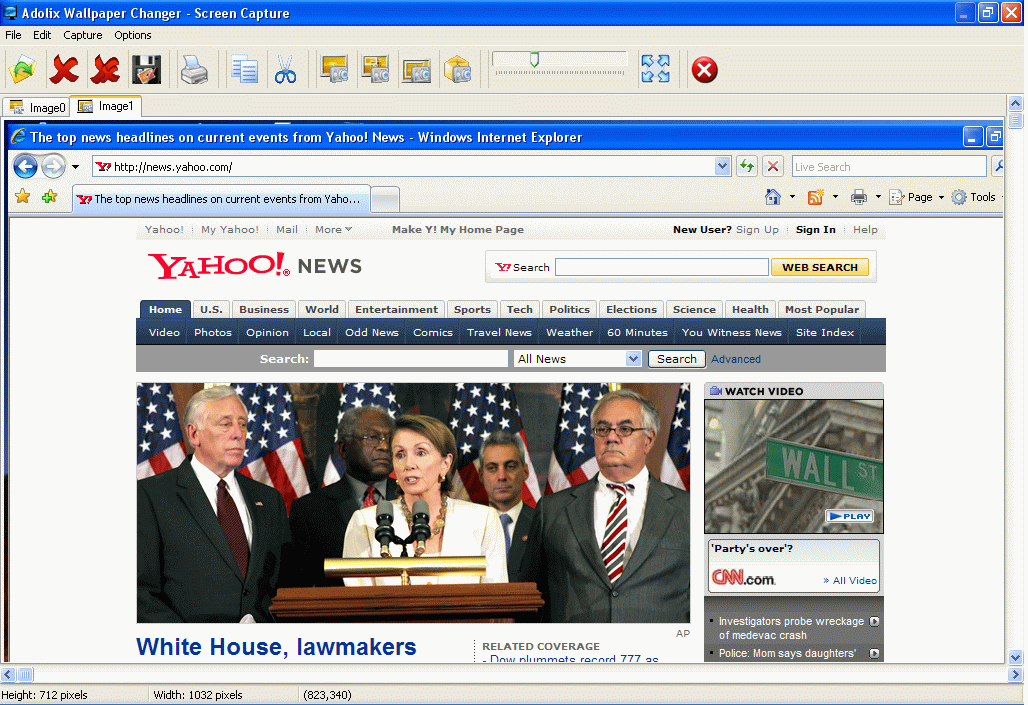
Task: Expand the dropdown beside IE RSS icon
Action: point(835,197)
